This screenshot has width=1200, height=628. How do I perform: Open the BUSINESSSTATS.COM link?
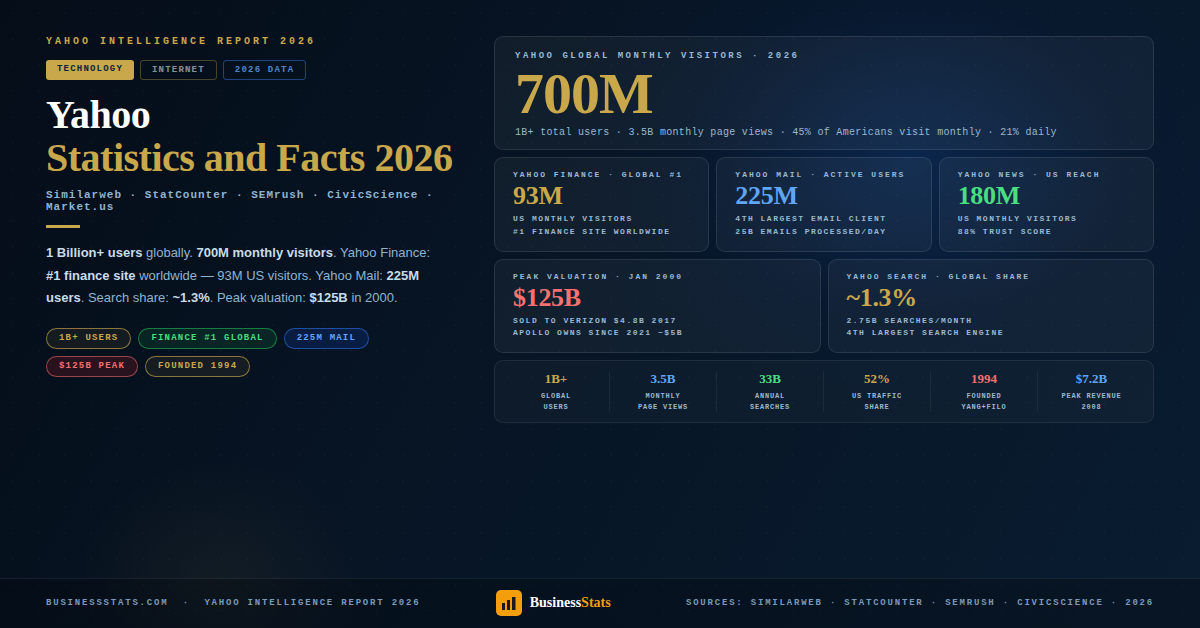click(x=106, y=602)
